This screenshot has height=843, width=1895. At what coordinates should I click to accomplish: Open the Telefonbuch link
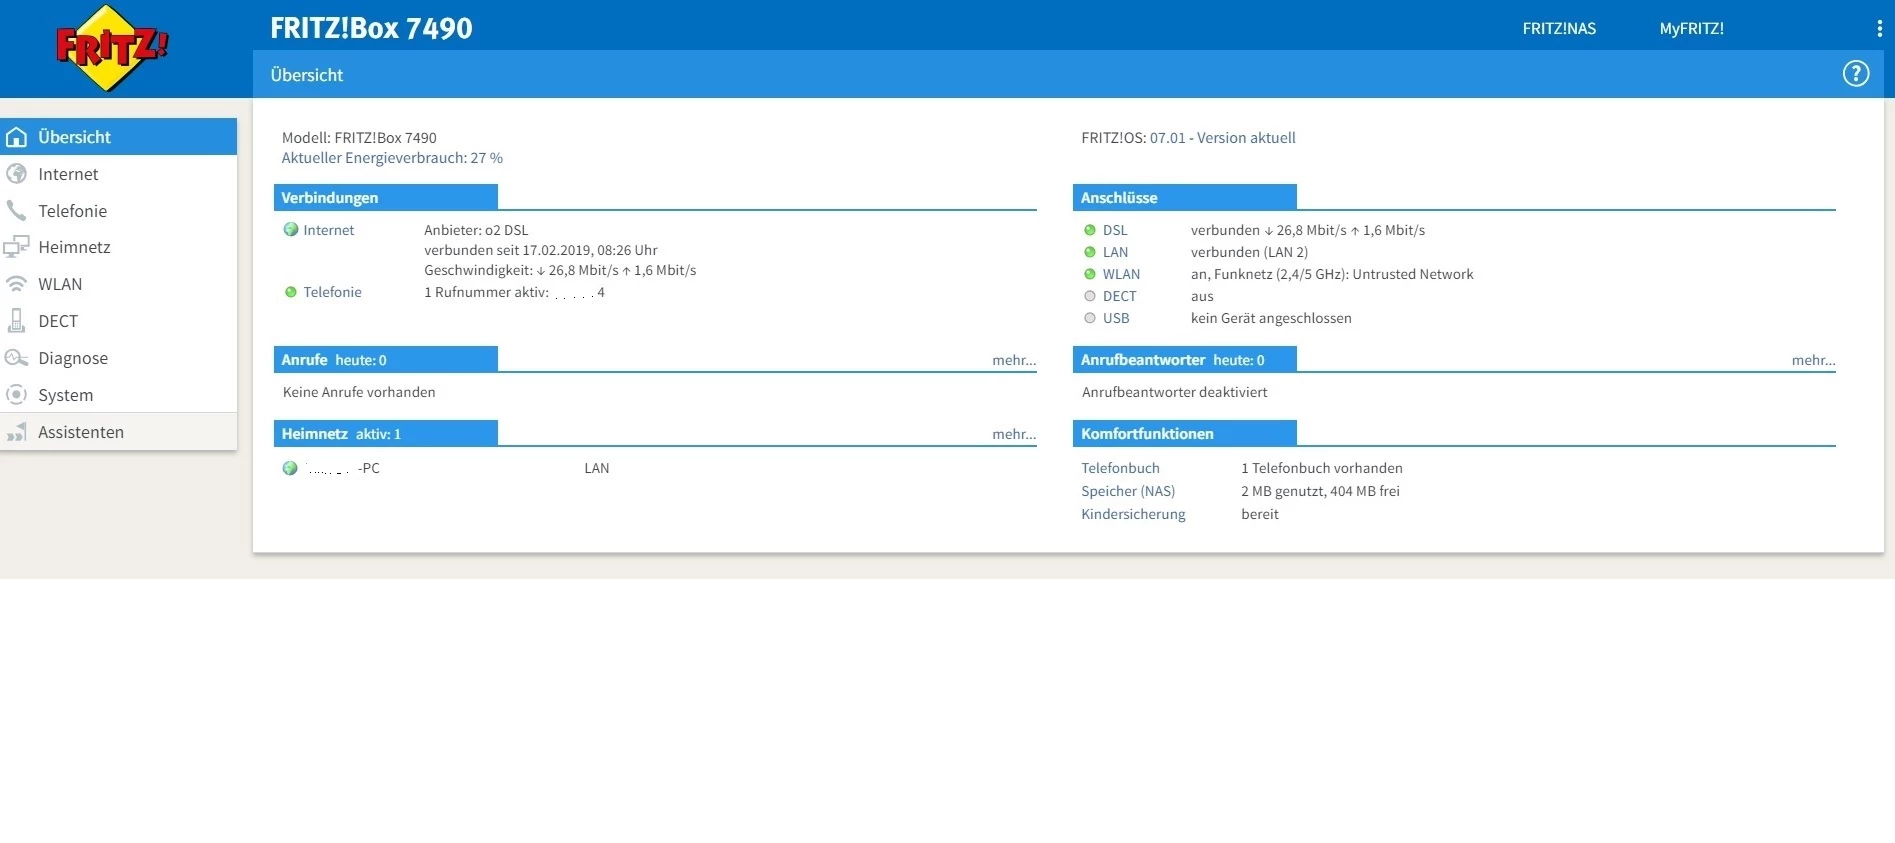tap(1120, 468)
